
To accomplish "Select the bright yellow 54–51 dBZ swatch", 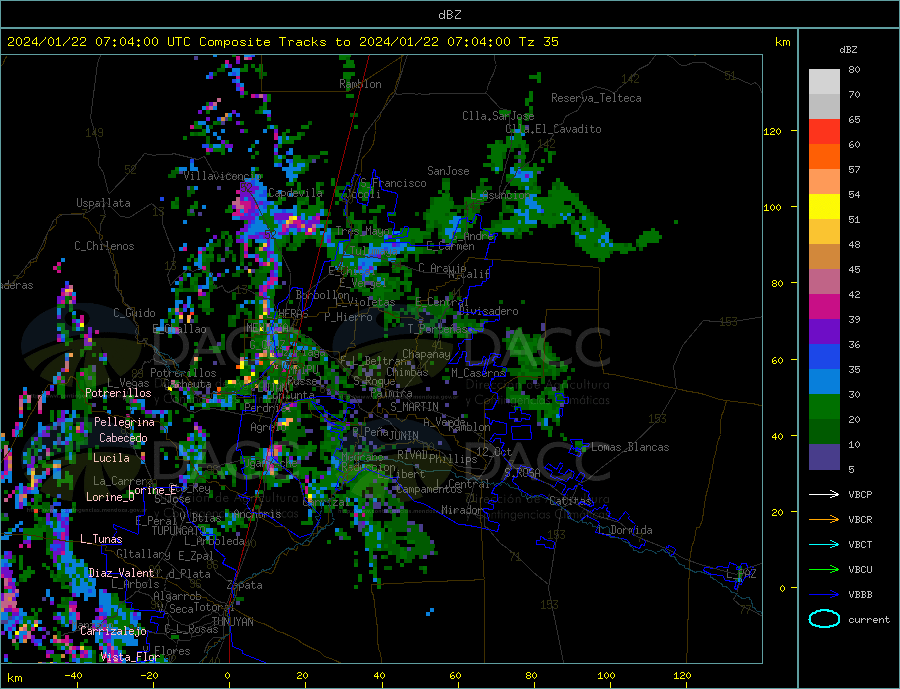I will [824, 207].
